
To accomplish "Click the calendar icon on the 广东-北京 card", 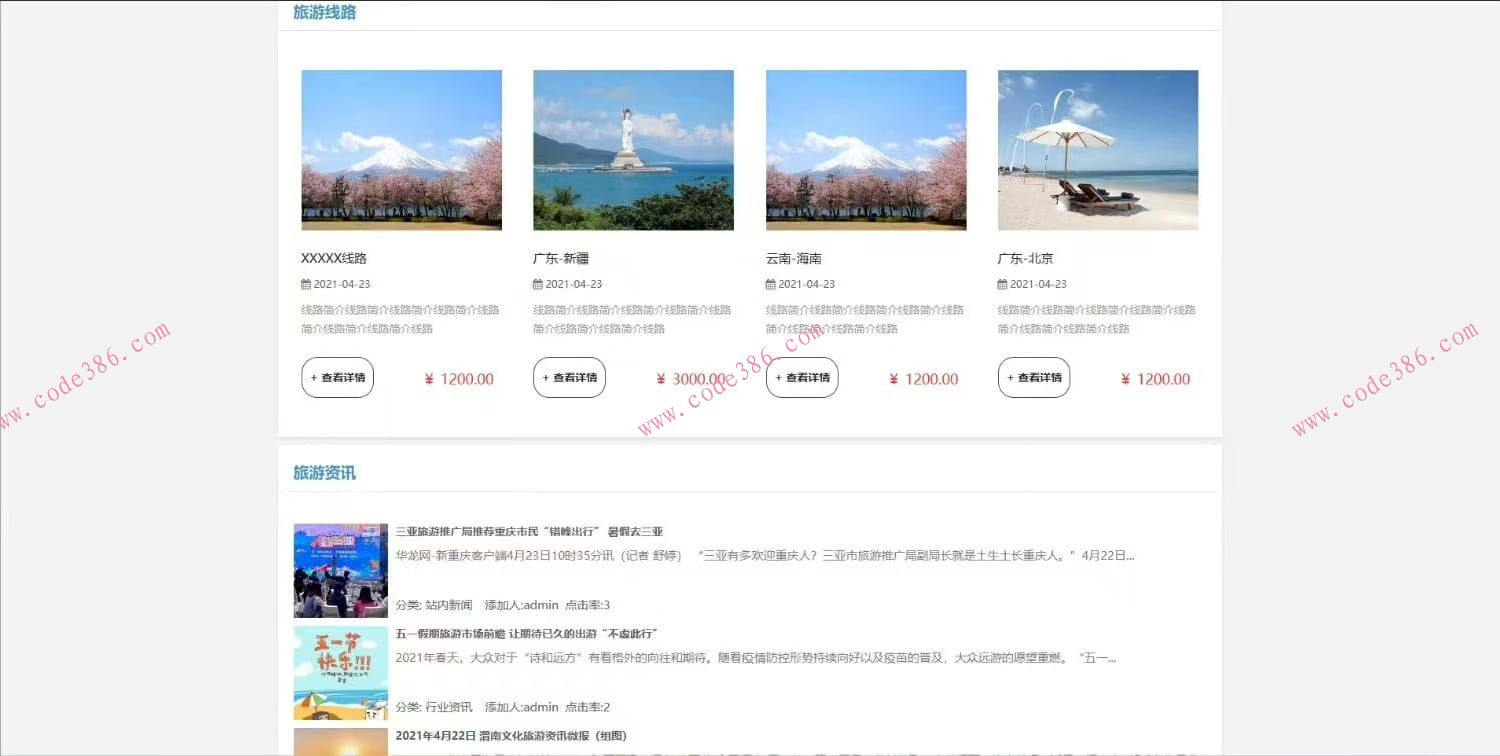I will [x=1002, y=283].
